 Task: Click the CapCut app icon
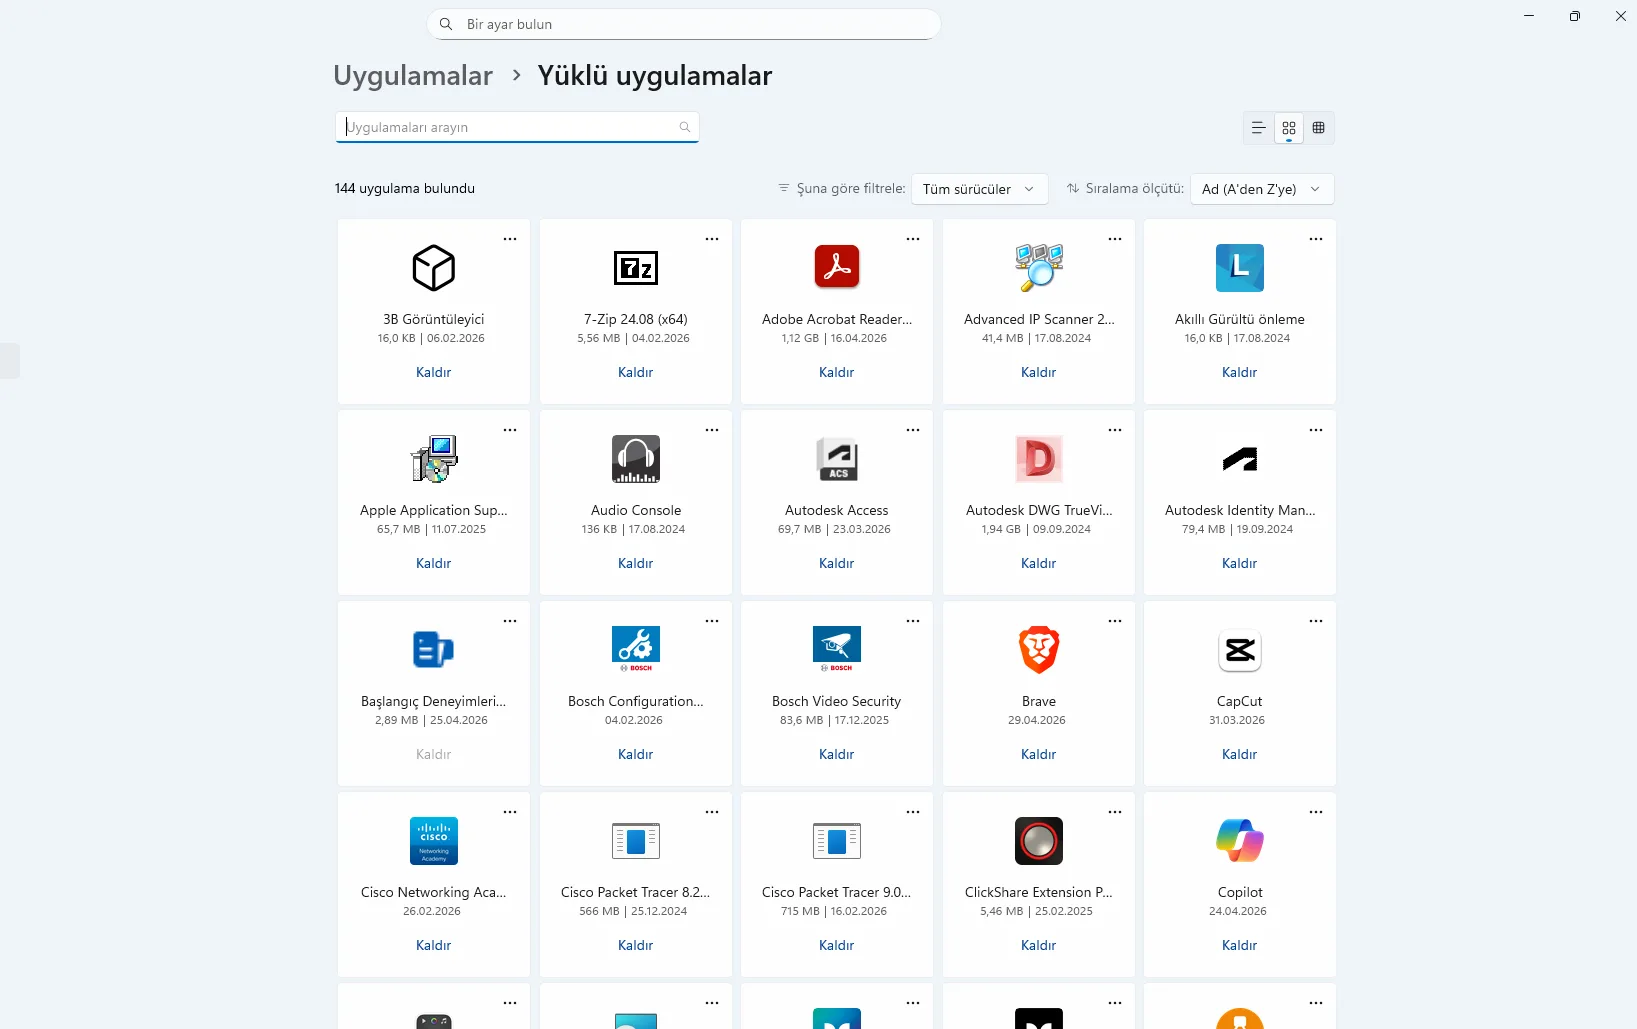tap(1239, 650)
